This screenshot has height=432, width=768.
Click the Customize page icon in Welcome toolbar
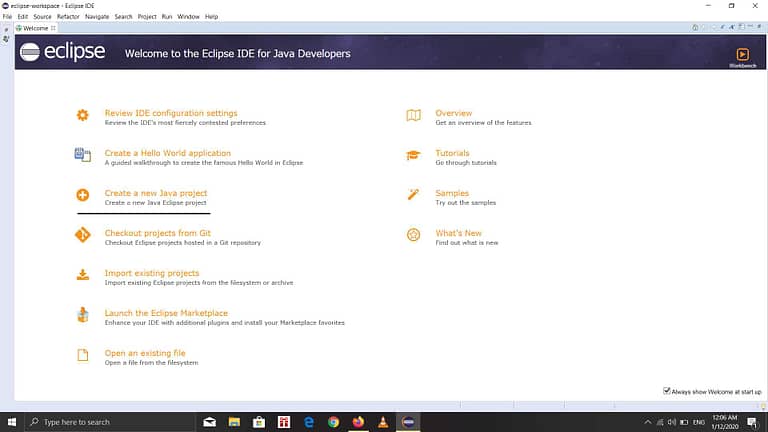pos(742,26)
